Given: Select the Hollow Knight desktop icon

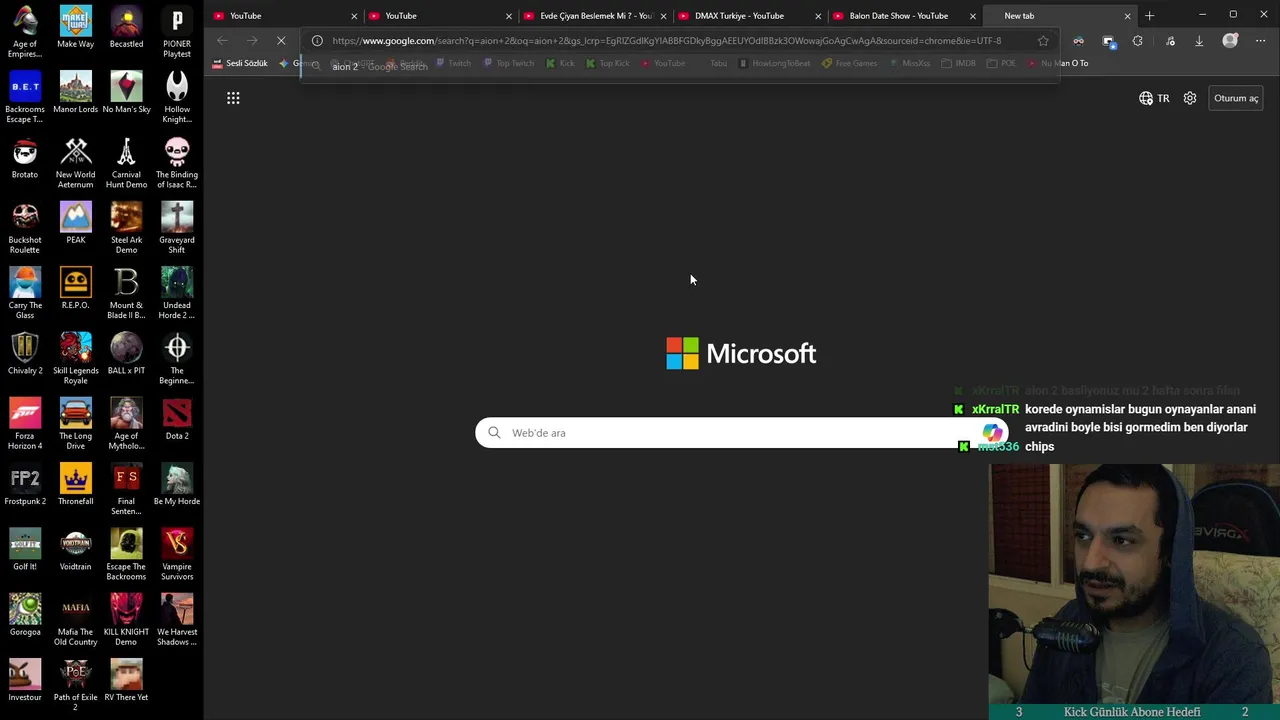Looking at the screenshot, I should pyautogui.click(x=177, y=98).
